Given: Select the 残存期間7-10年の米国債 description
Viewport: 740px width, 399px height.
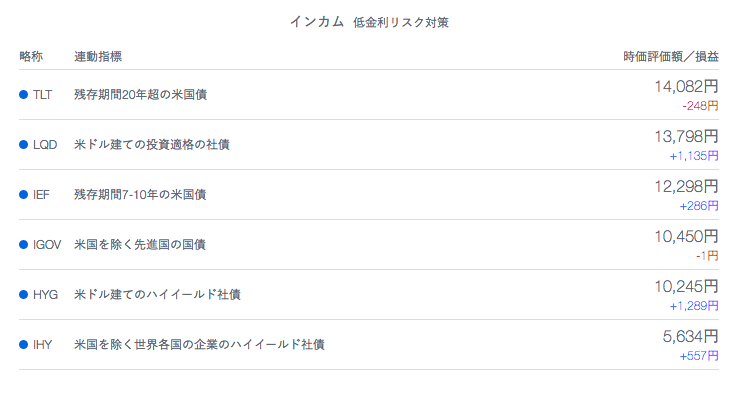Looking at the screenshot, I should [140, 195].
